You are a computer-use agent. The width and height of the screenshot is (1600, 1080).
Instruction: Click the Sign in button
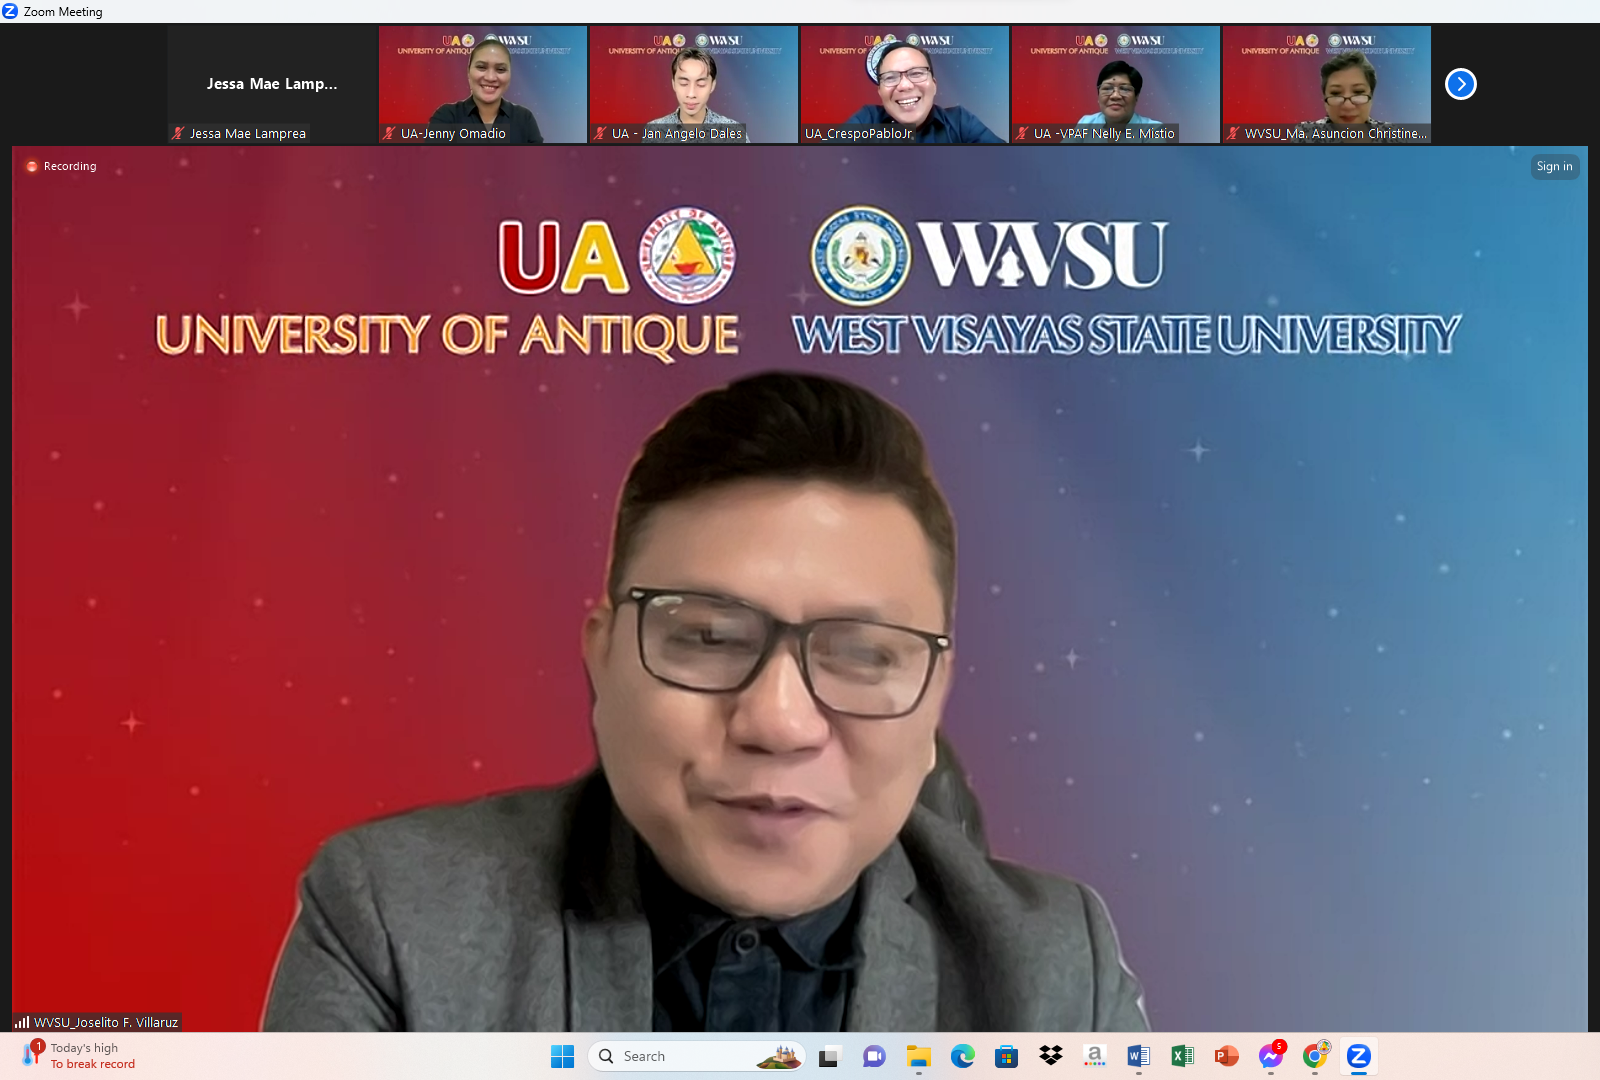click(x=1554, y=167)
